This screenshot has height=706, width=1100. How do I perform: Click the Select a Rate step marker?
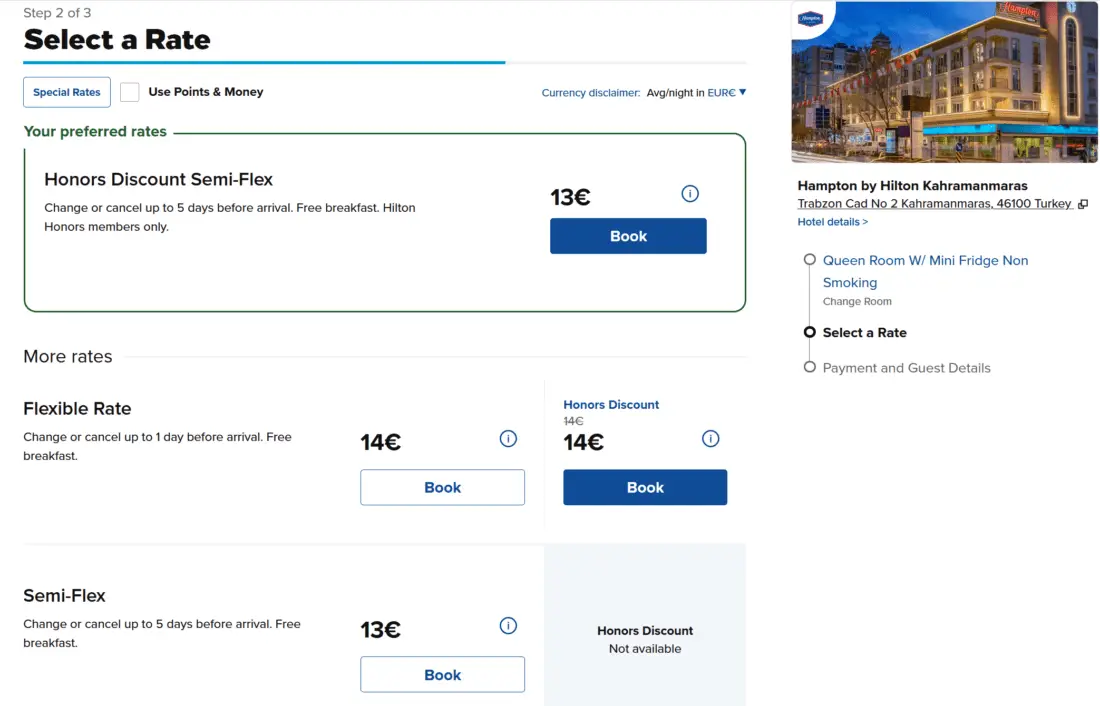point(810,332)
